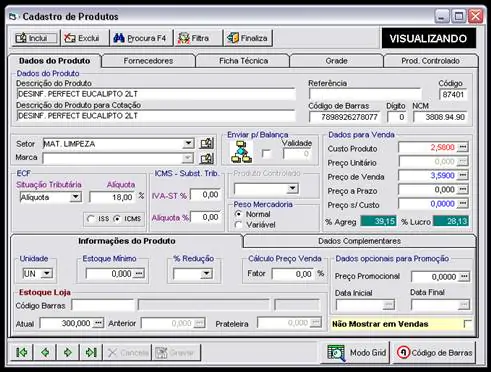The height and width of the screenshot is (372, 491).
Task: Click the Estoque Loja Código Barras field
Action: tap(103, 305)
